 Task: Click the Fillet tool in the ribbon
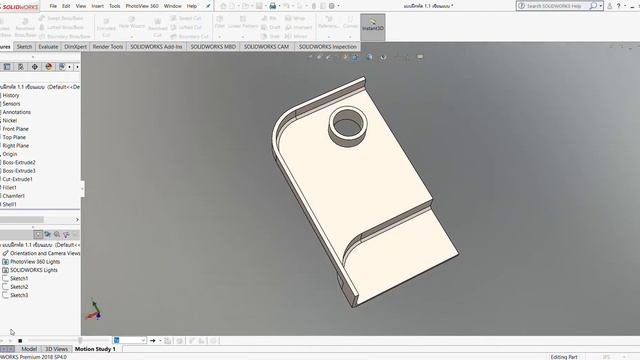[x=220, y=22]
